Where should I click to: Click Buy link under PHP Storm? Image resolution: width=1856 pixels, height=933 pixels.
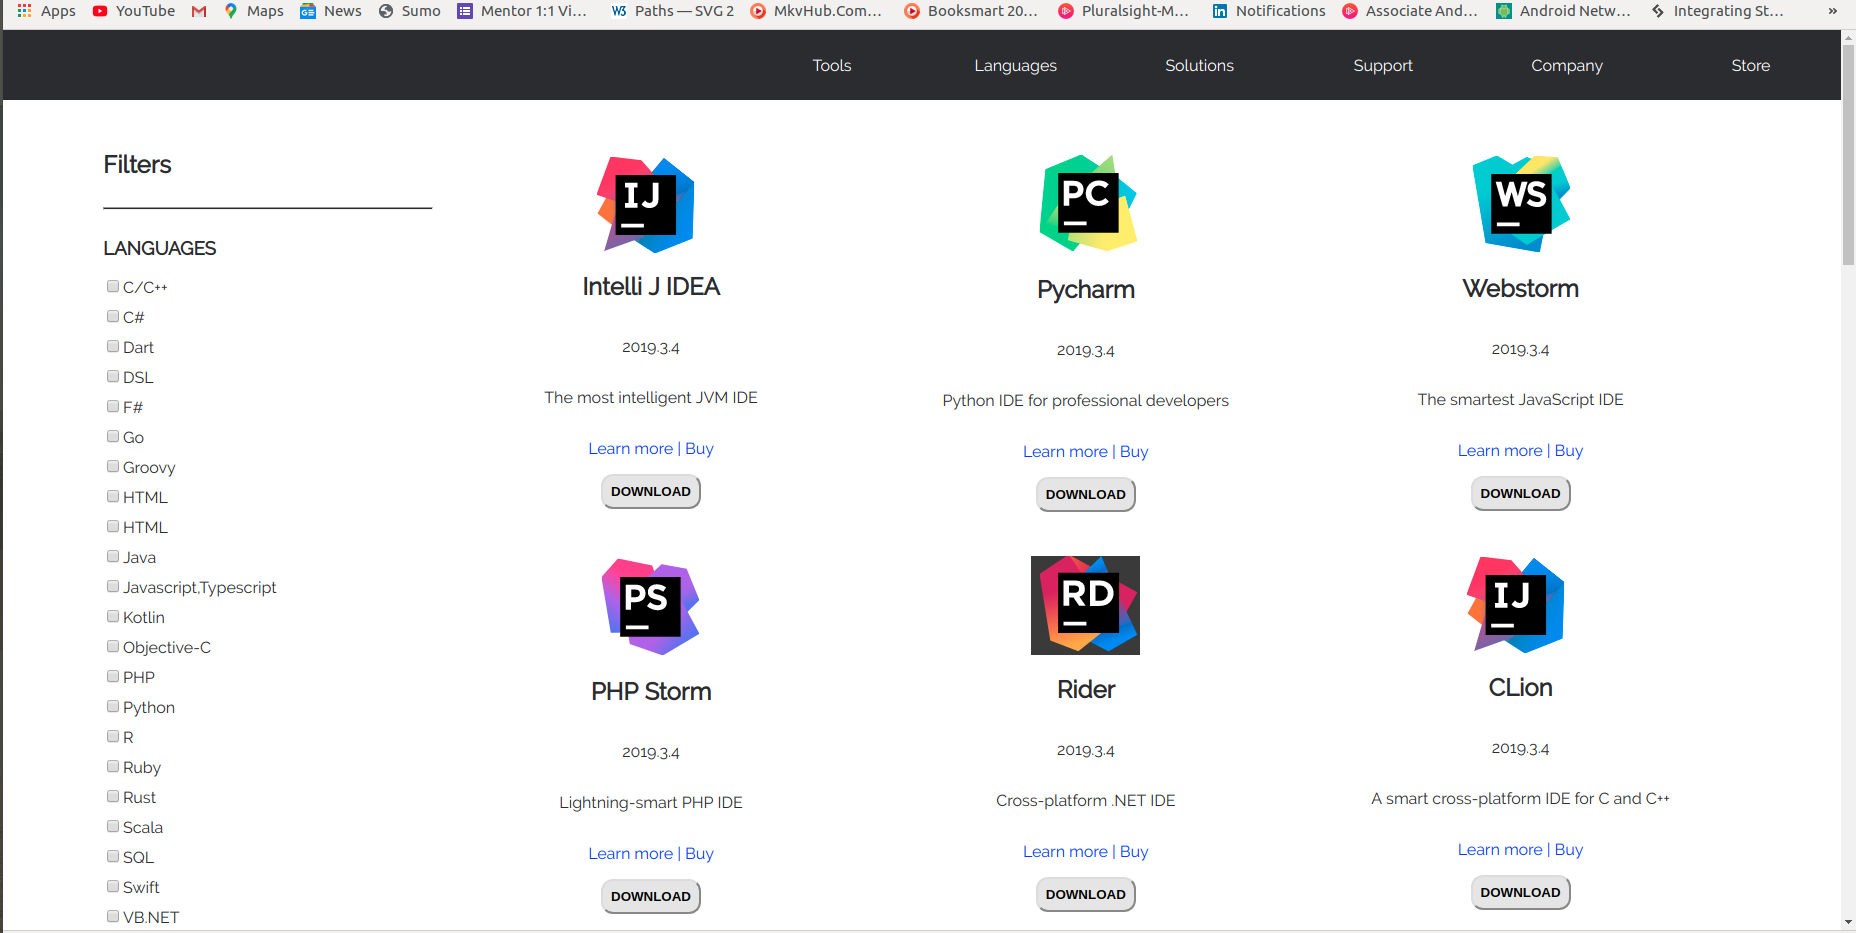699,854
